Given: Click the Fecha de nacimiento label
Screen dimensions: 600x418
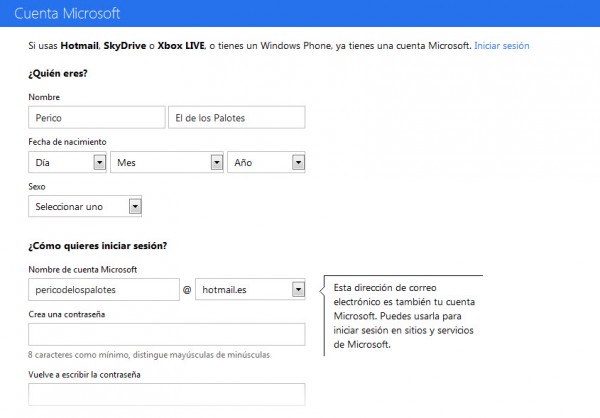Looking at the screenshot, I should pyautogui.click(x=67, y=142).
